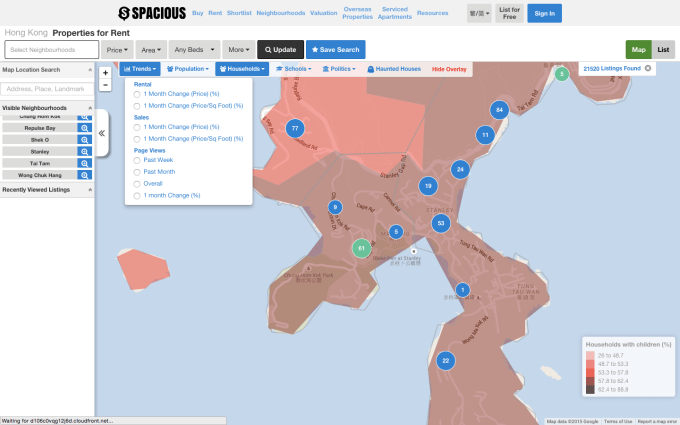Image resolution: width=680 pixels, height=425 pixels.
Task: Click zoom icon for Wong Chuk Hang
Action: (x=85, y=173)
